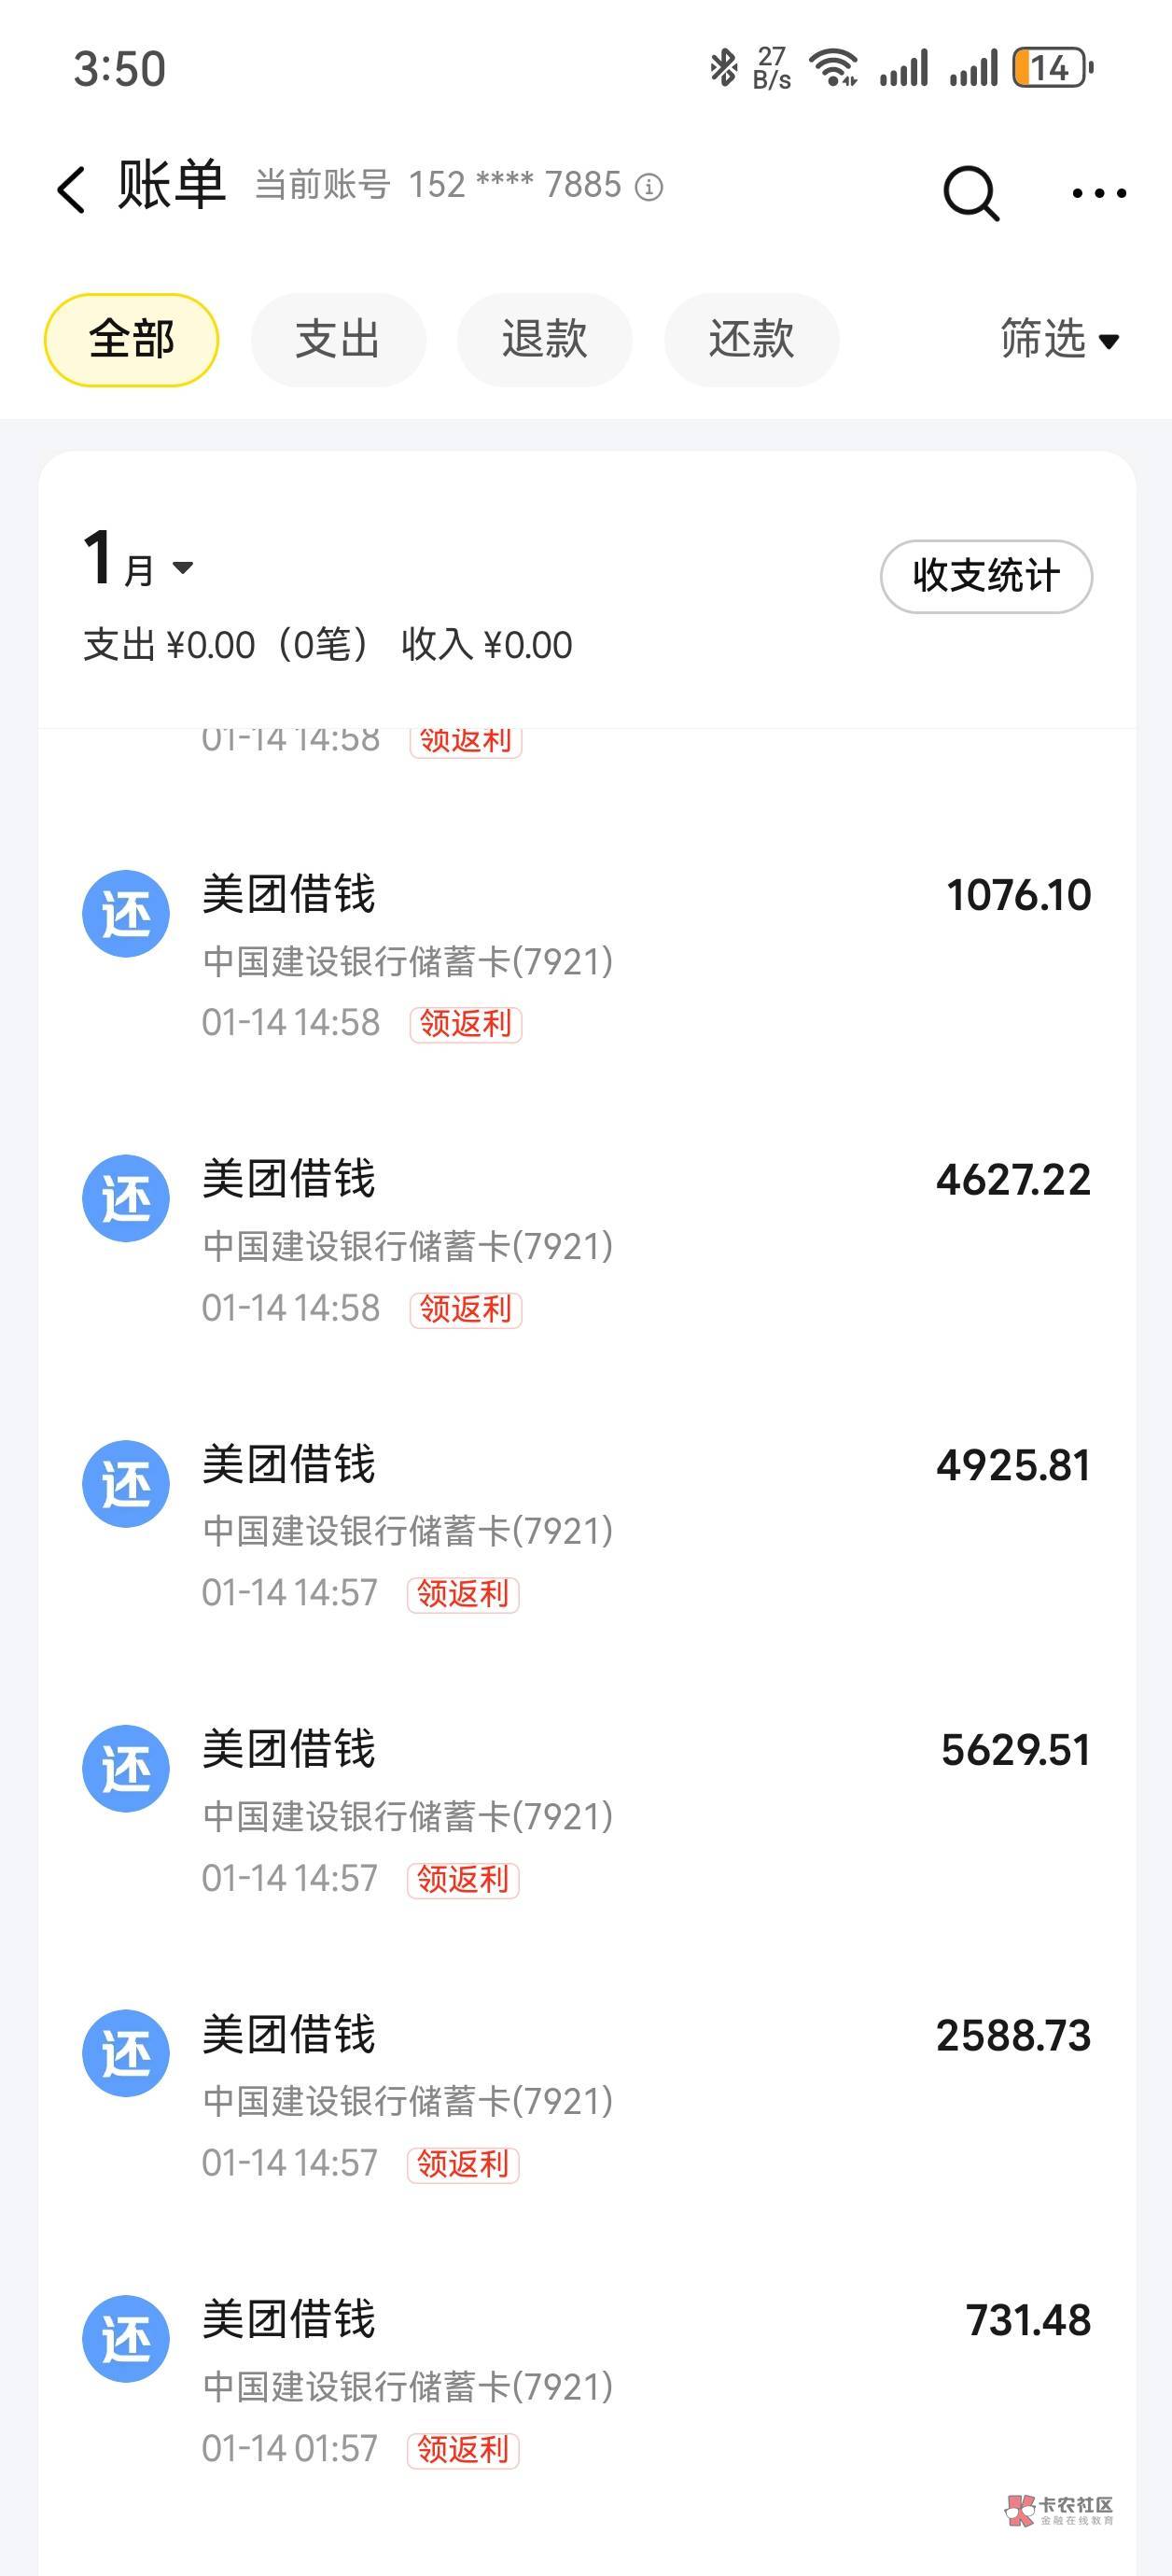Tap the back arrow icon
Screen dimensions: 1172x2576
(71, 189)
